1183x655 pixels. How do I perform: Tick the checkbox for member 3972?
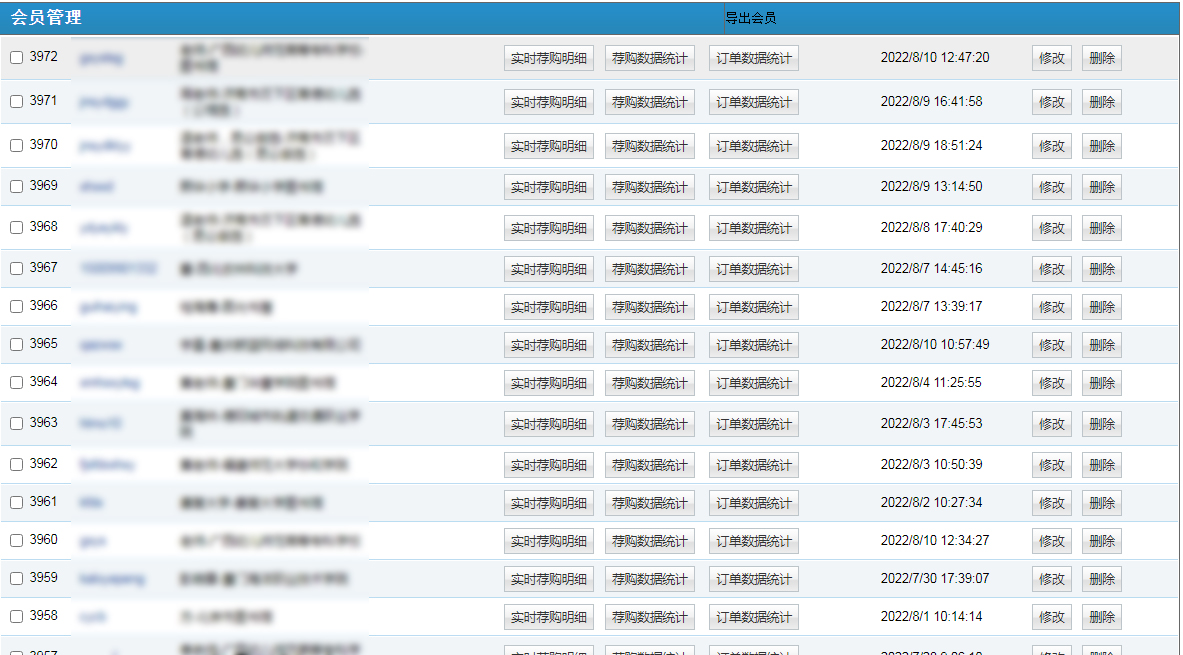(x=16, y=58)
